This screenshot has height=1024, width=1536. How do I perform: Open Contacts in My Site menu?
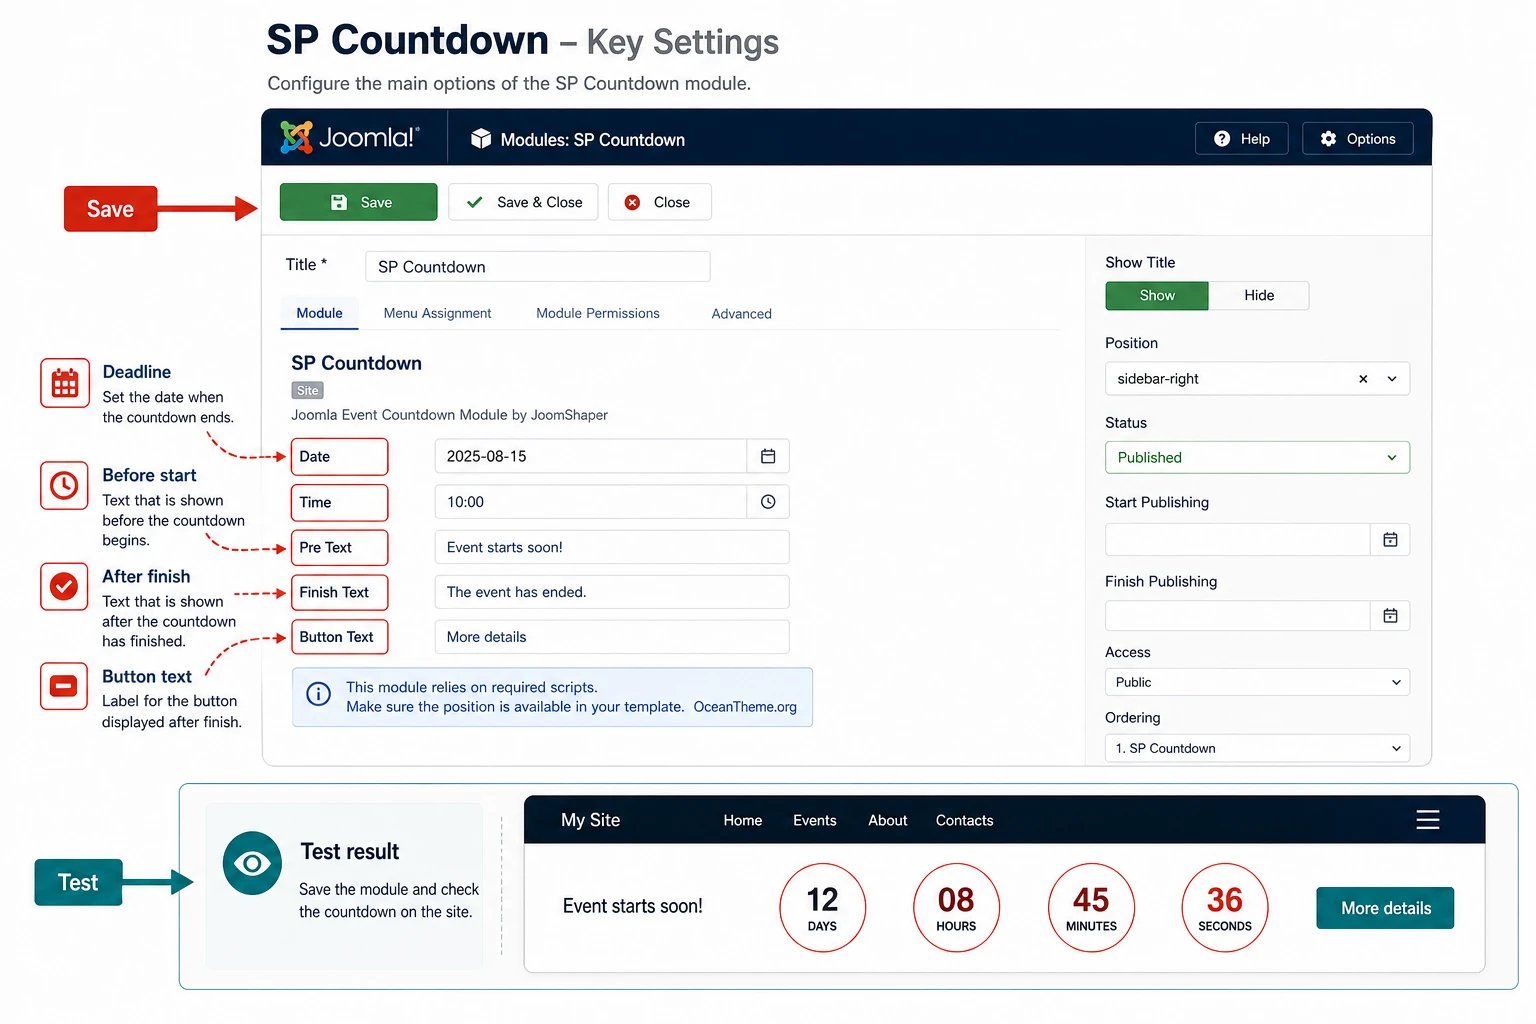click(965, 820)
